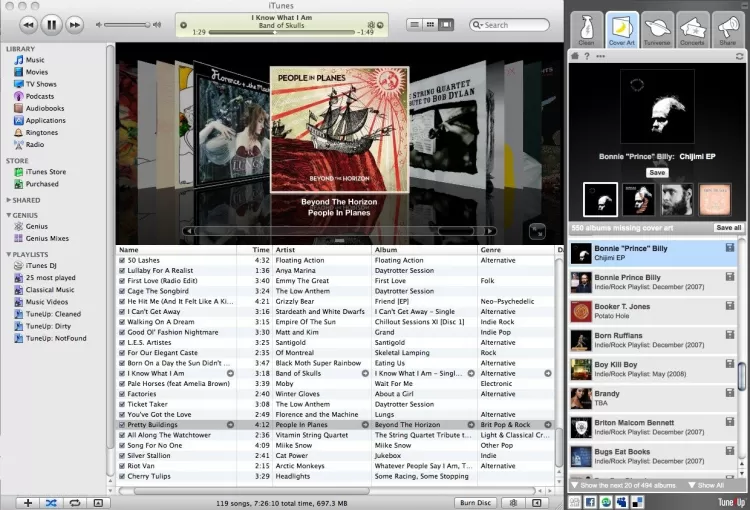Click the TuneUp home icon
Viewport: 750px width, 510px height.
coord(574,56)
